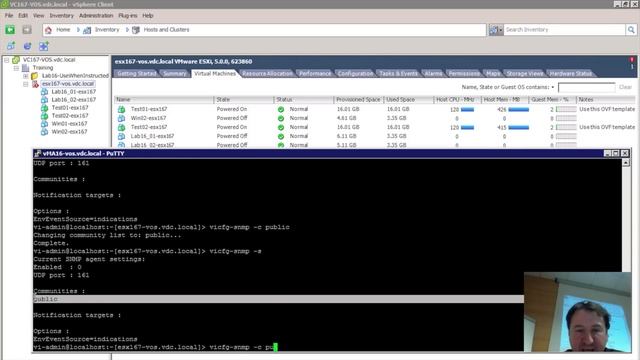The width and height of the screenshot is (640, 360).
Task: Select Test01-esx167 in the inventory tree
Action: point(70,108)
